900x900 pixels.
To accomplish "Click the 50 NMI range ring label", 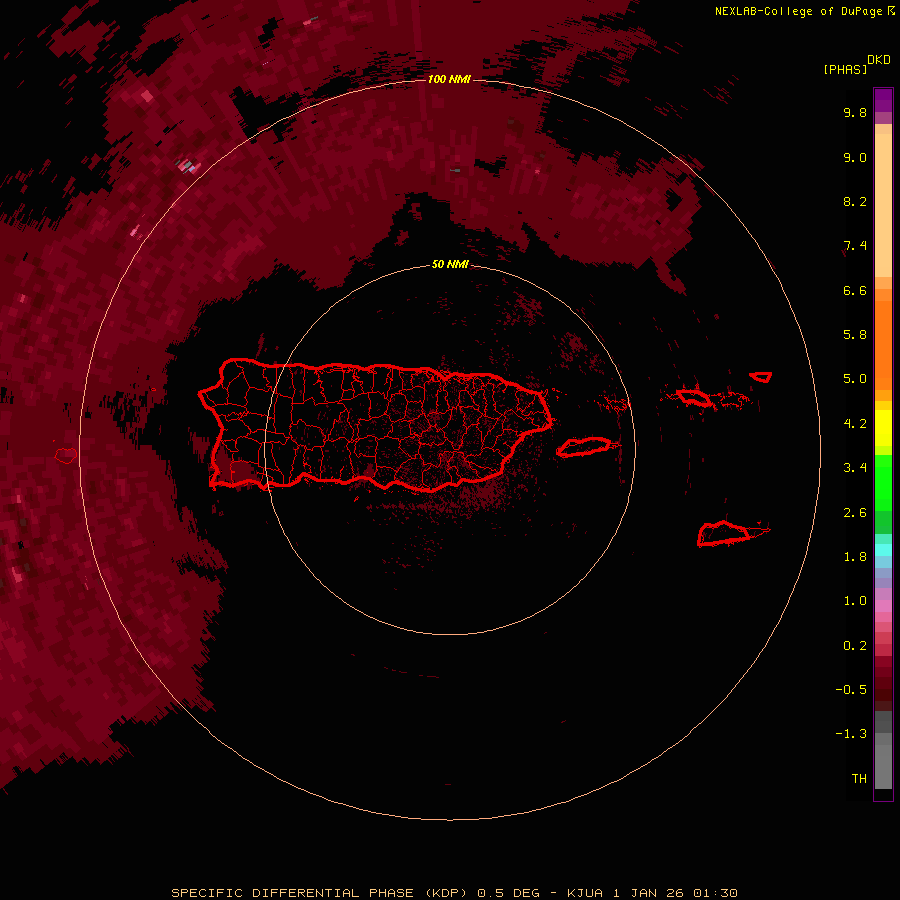I will coord(450,264).
